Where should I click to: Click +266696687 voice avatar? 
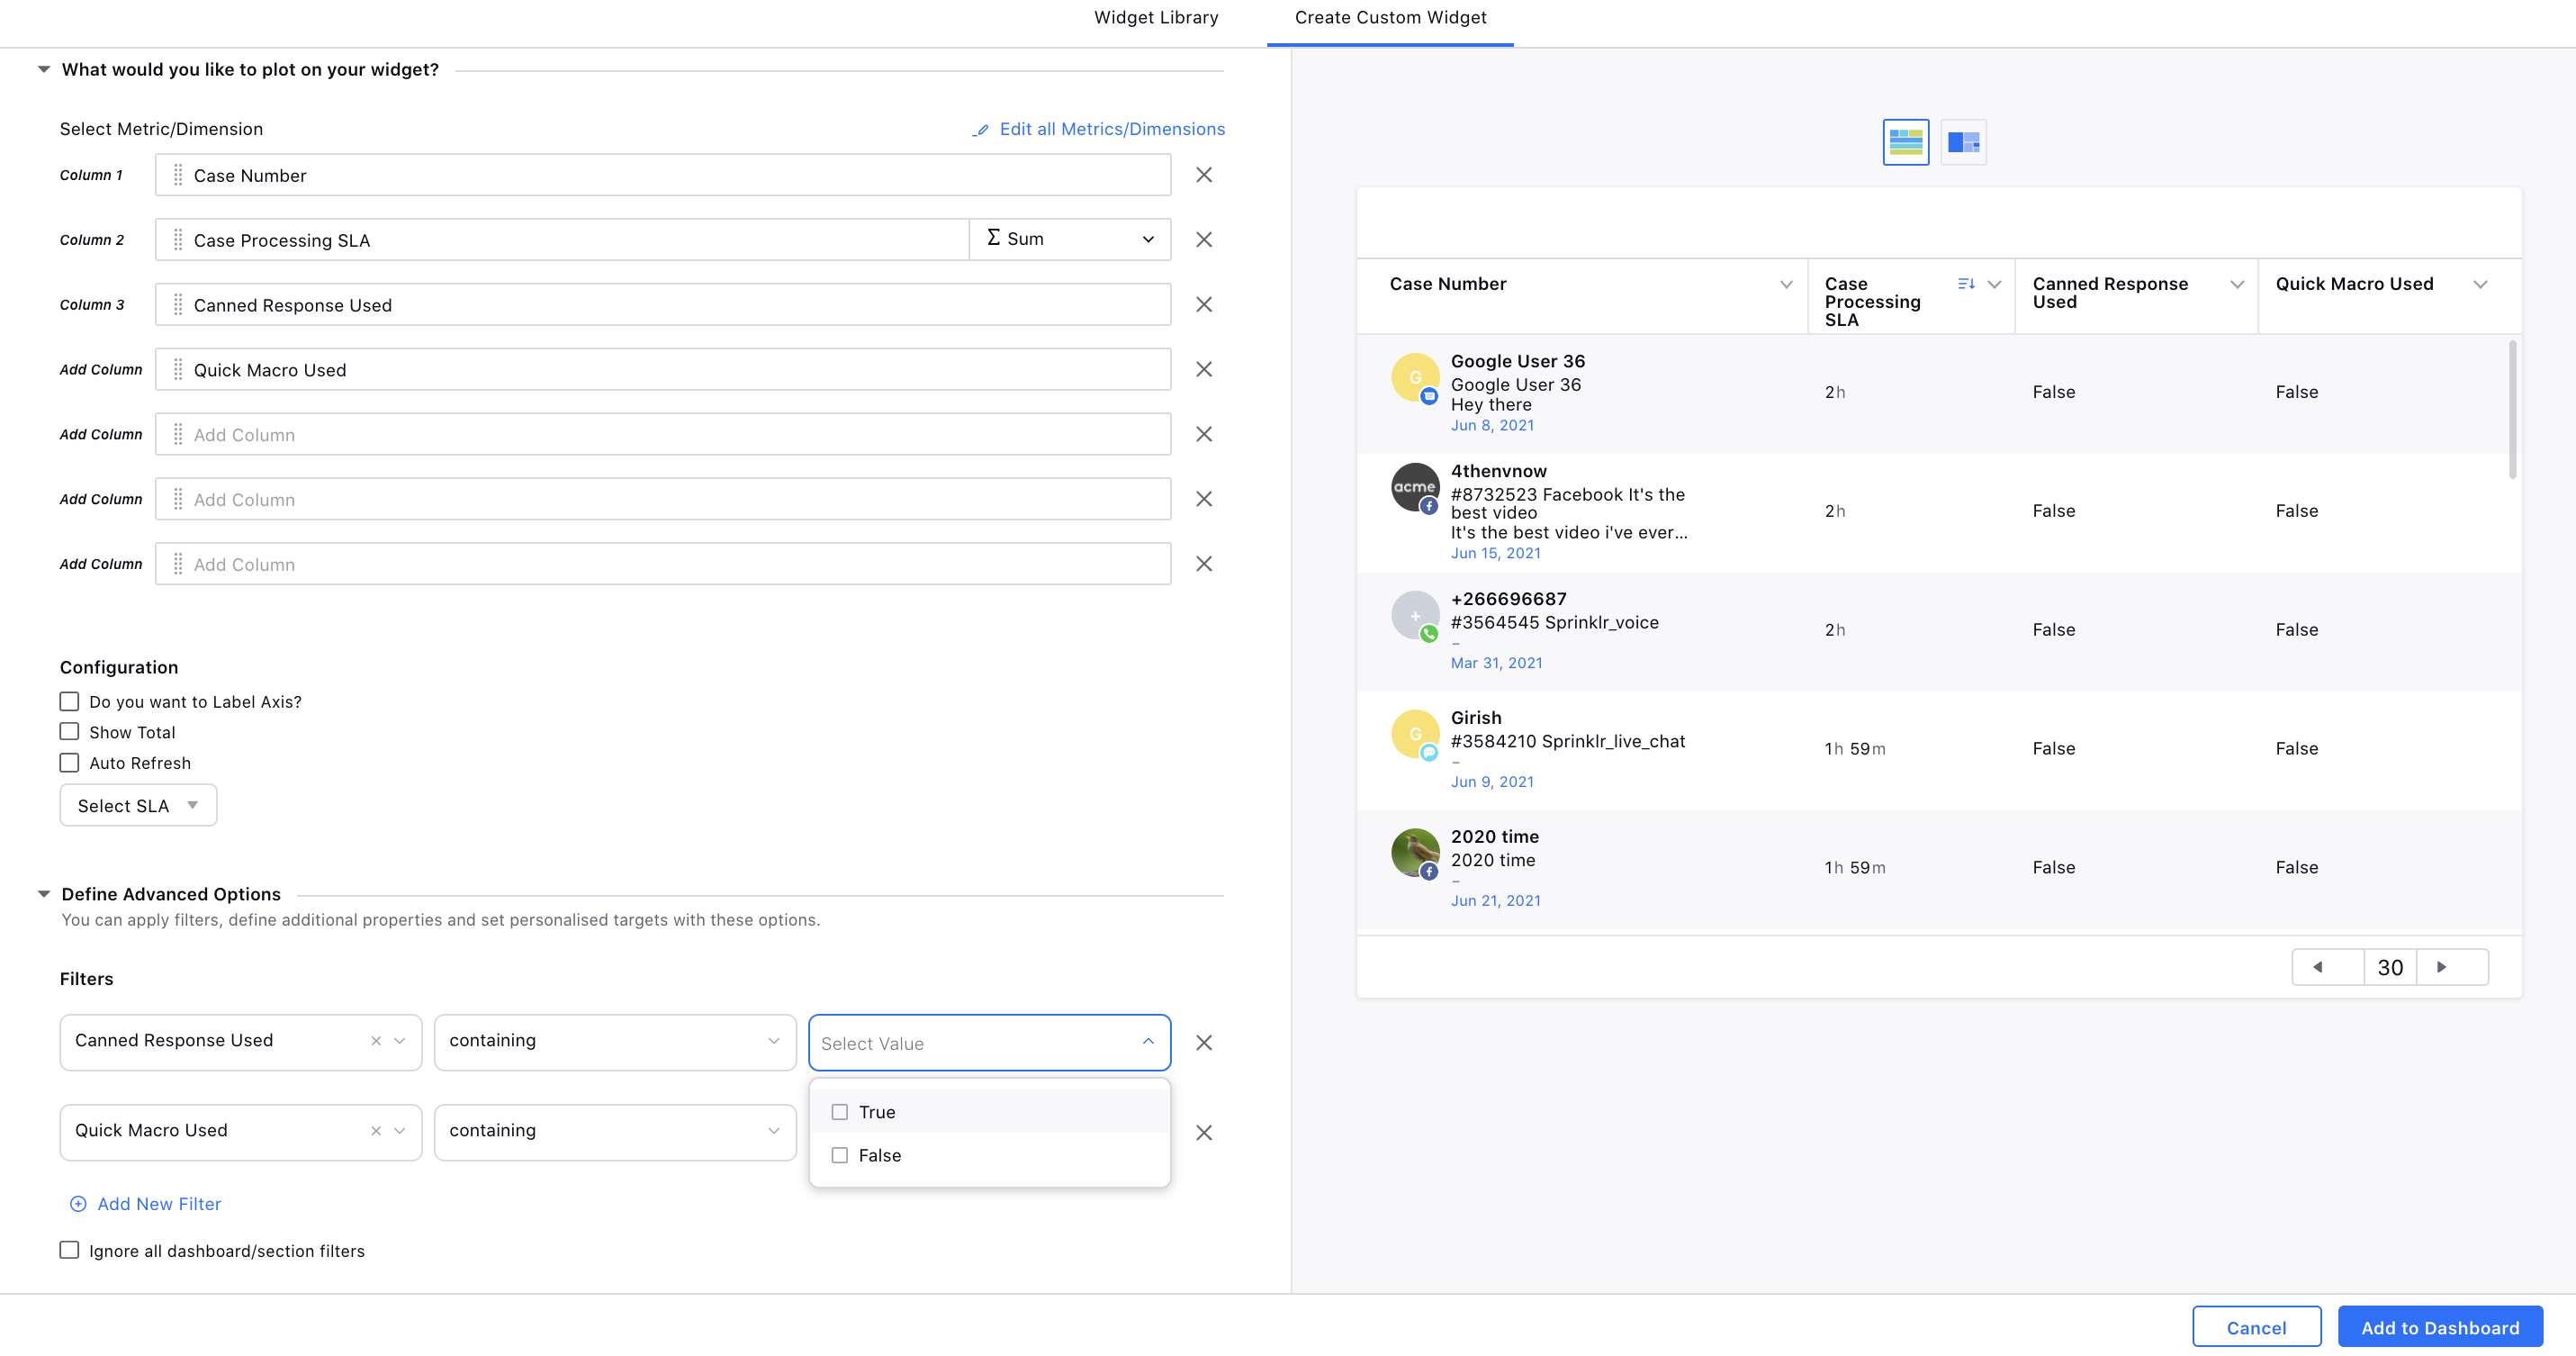tap(1415, 616)
